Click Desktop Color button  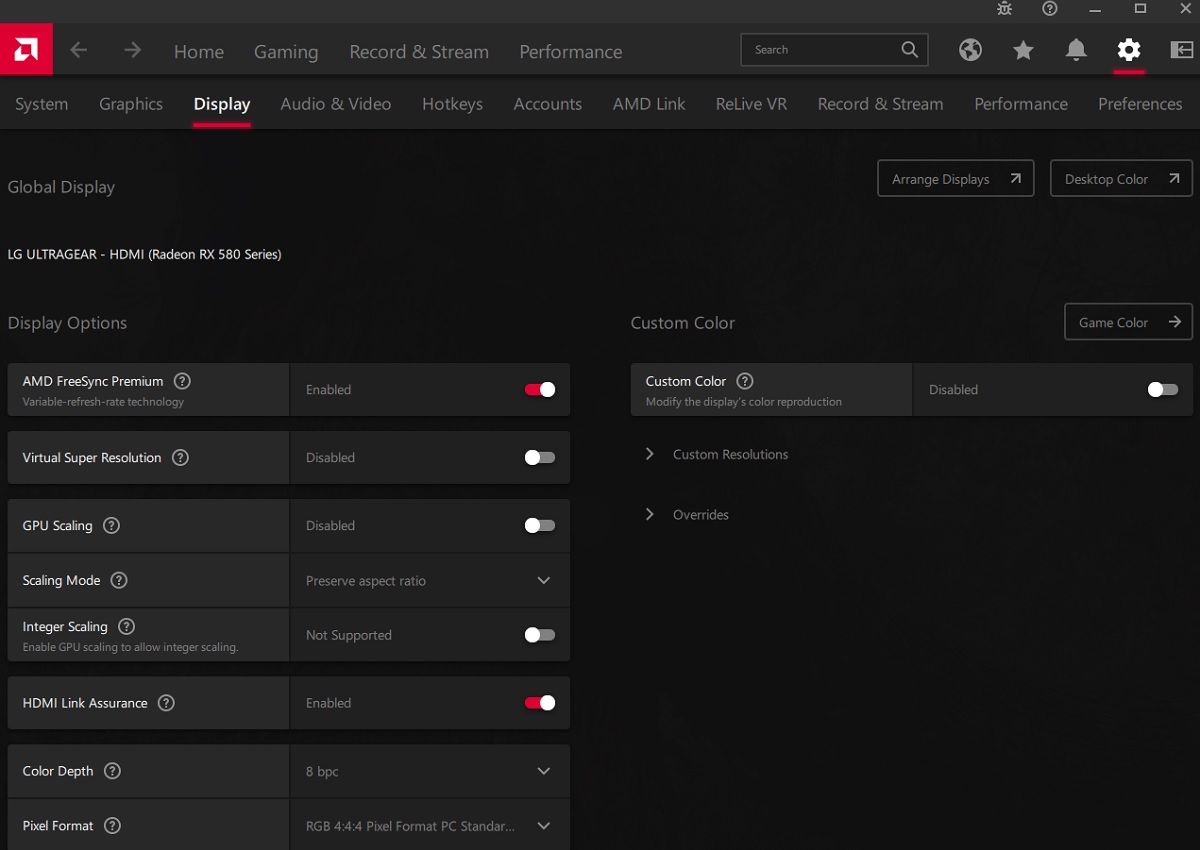[1121, 179]
